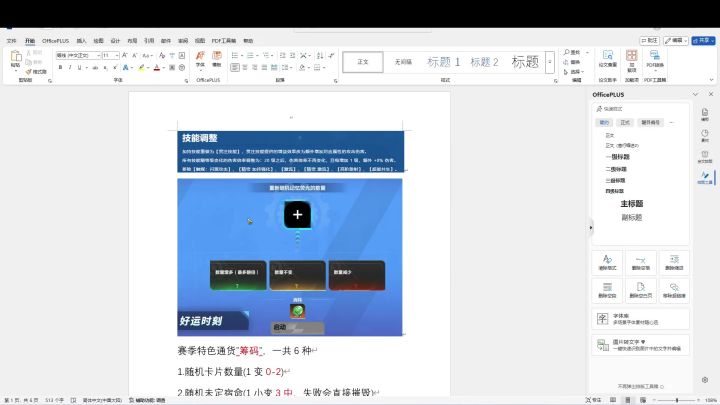This screenshot has height=405, width=720.
Task: Click the Increase Indent icon
Action: pos(292,55)
